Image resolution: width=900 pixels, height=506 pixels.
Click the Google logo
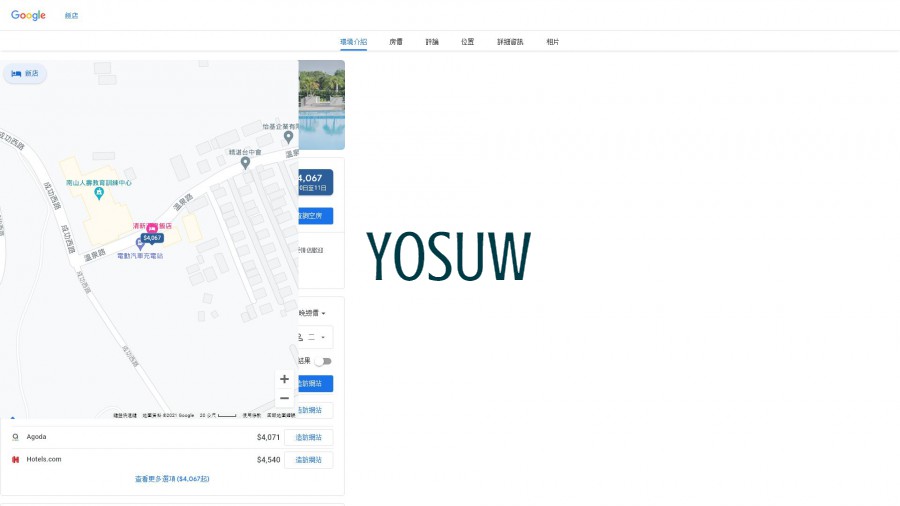(28, 15)
